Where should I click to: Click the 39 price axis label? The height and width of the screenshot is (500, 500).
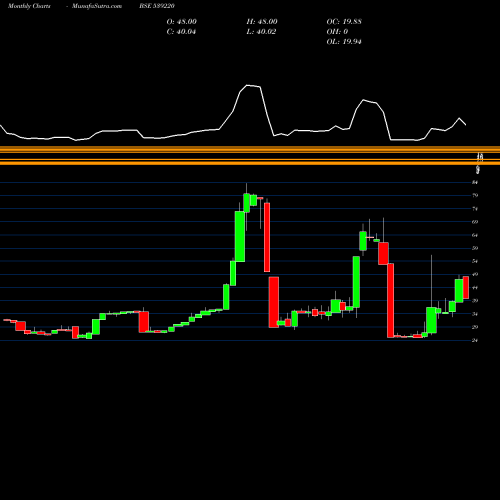(475, 301)
